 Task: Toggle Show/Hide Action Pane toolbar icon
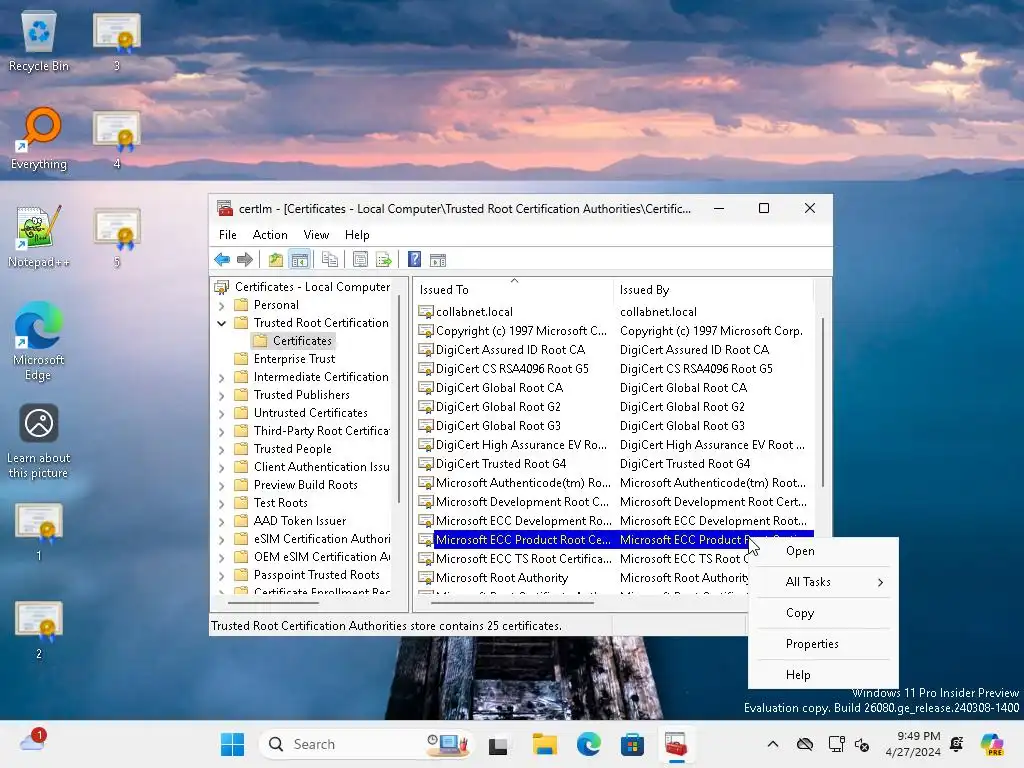click(x=438, y=260)
